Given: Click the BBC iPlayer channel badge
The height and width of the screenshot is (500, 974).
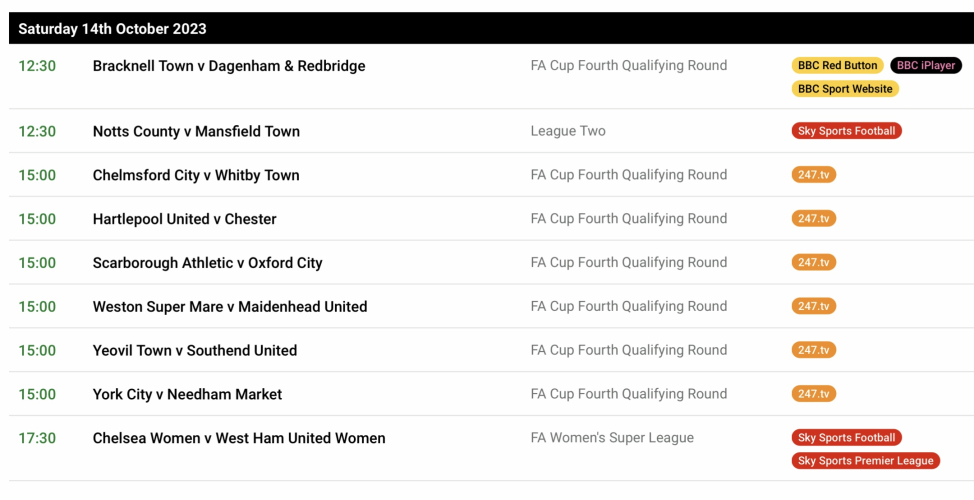Looking at the screenshot, I should [x=925, y=66].
